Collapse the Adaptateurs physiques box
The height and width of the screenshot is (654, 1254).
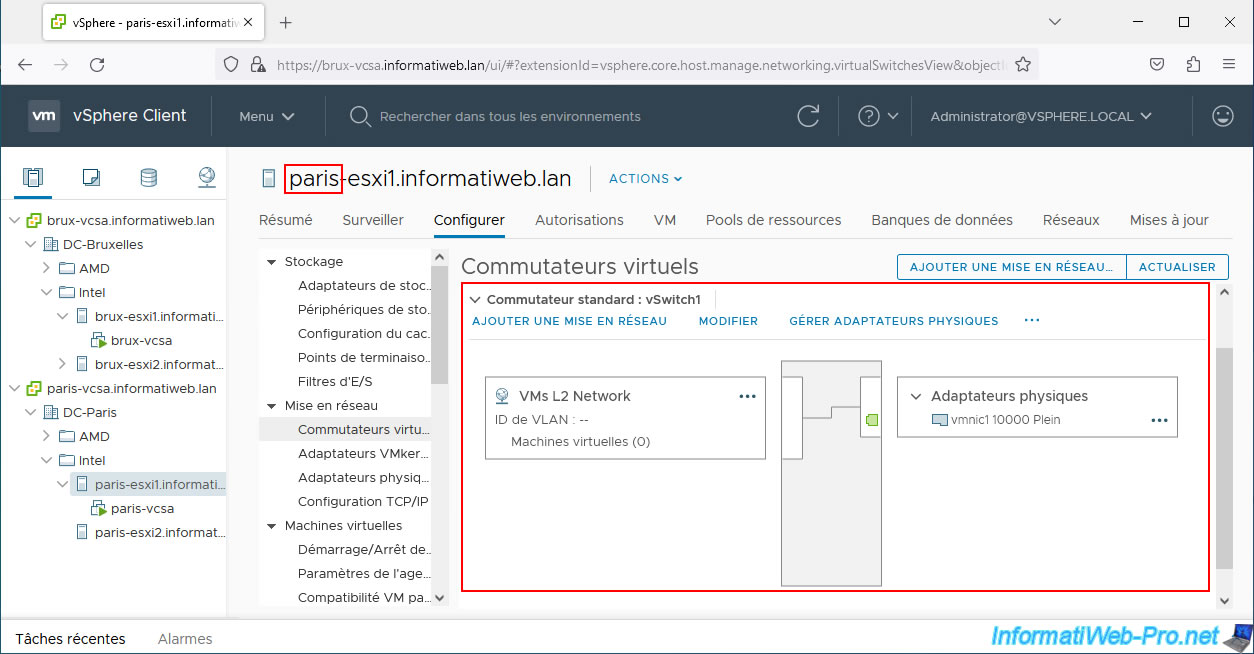tap(916, 396)
